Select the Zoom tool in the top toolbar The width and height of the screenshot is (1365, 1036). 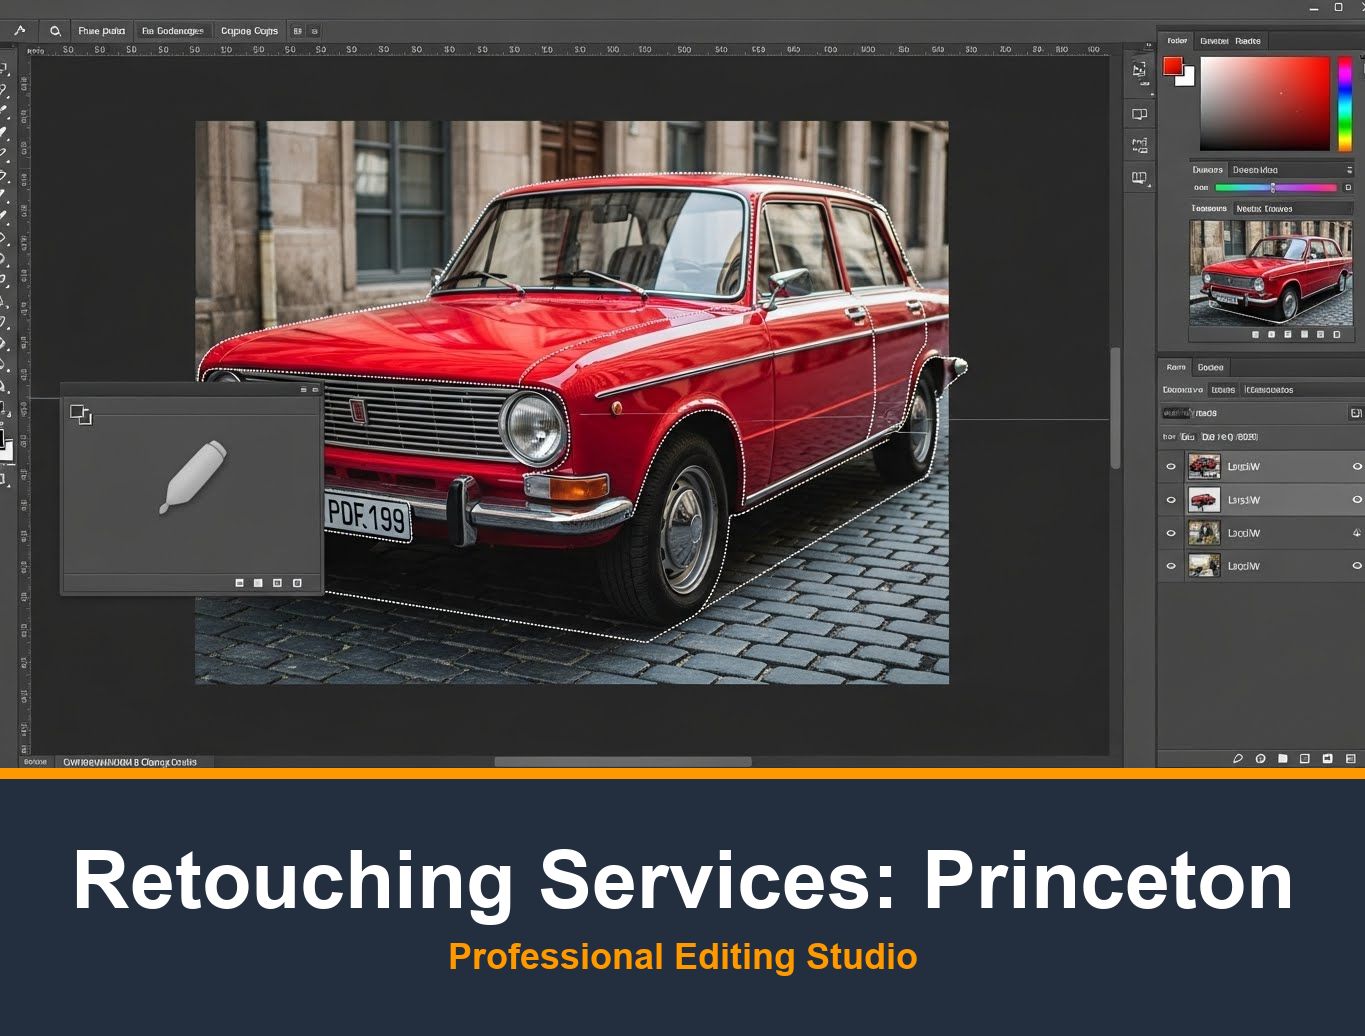coord(54,30)
